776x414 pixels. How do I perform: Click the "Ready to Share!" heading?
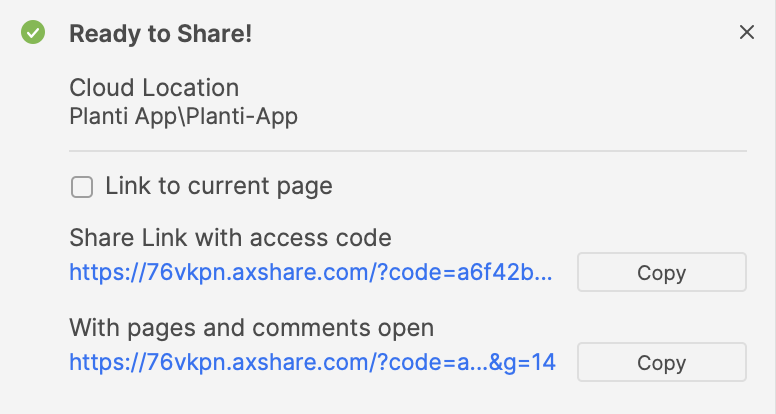point(160,33)
